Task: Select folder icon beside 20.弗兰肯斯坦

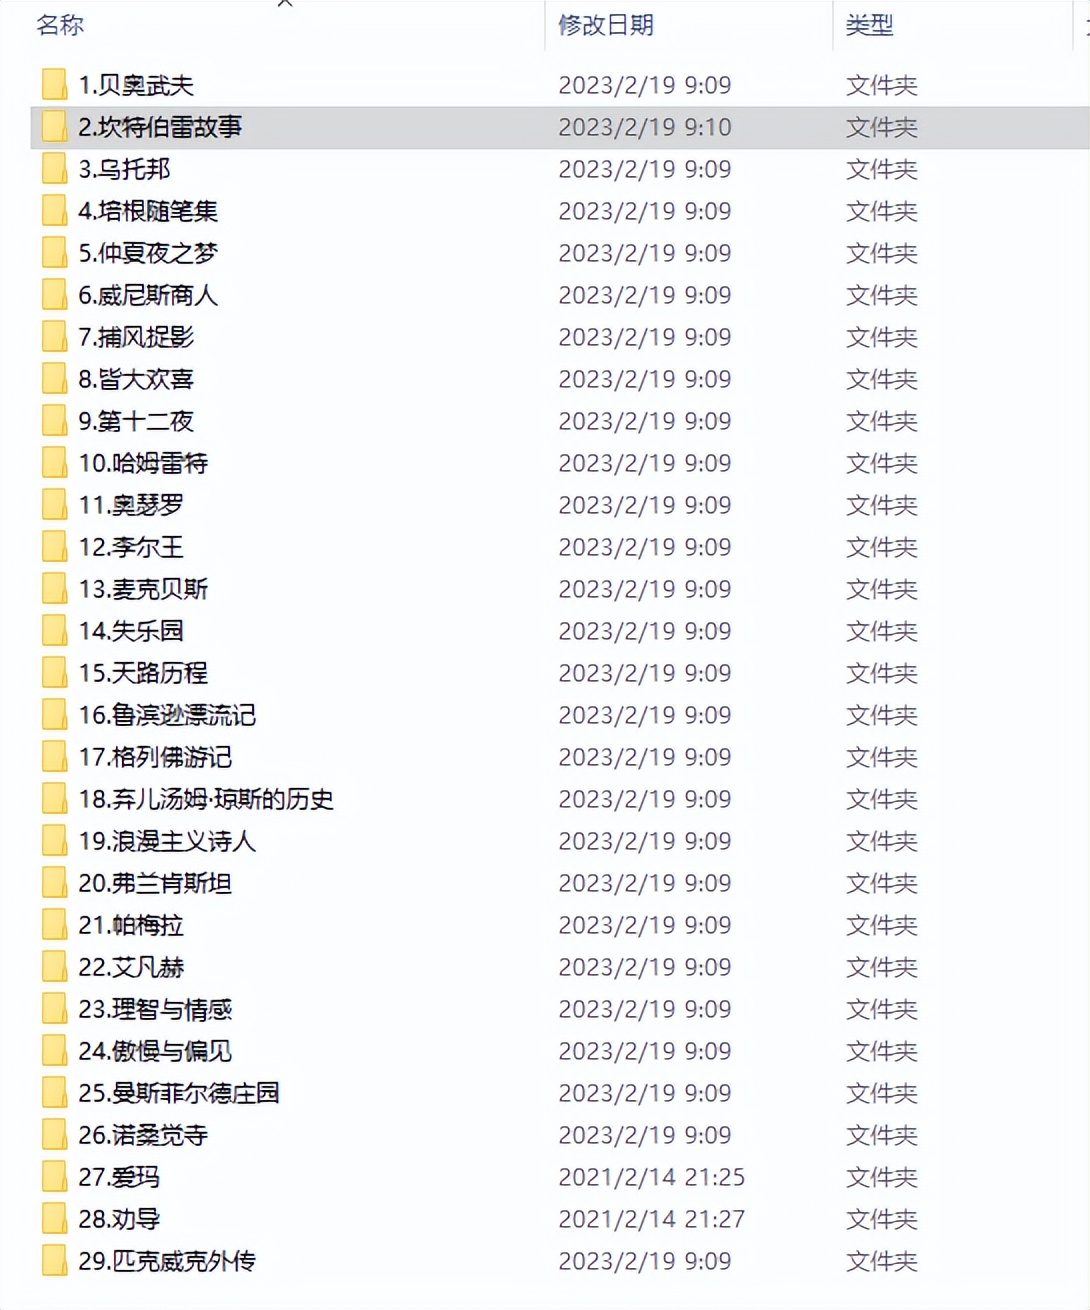Action: [x=54, y=883]
